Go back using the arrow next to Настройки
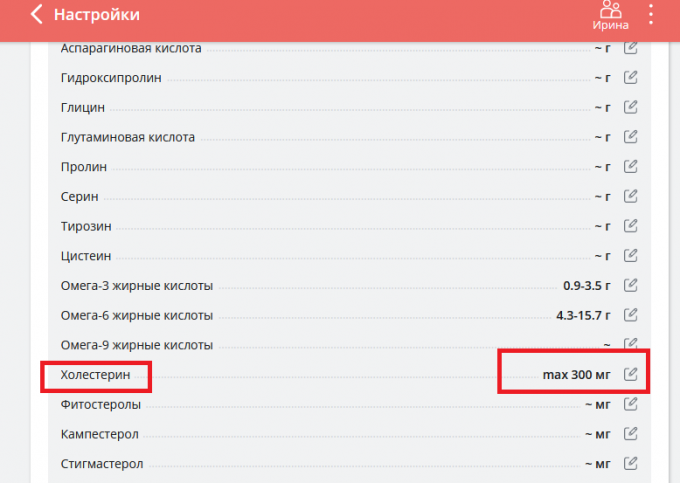The width and height of the screenshot is (680, 483). click(x=37, y=14)
